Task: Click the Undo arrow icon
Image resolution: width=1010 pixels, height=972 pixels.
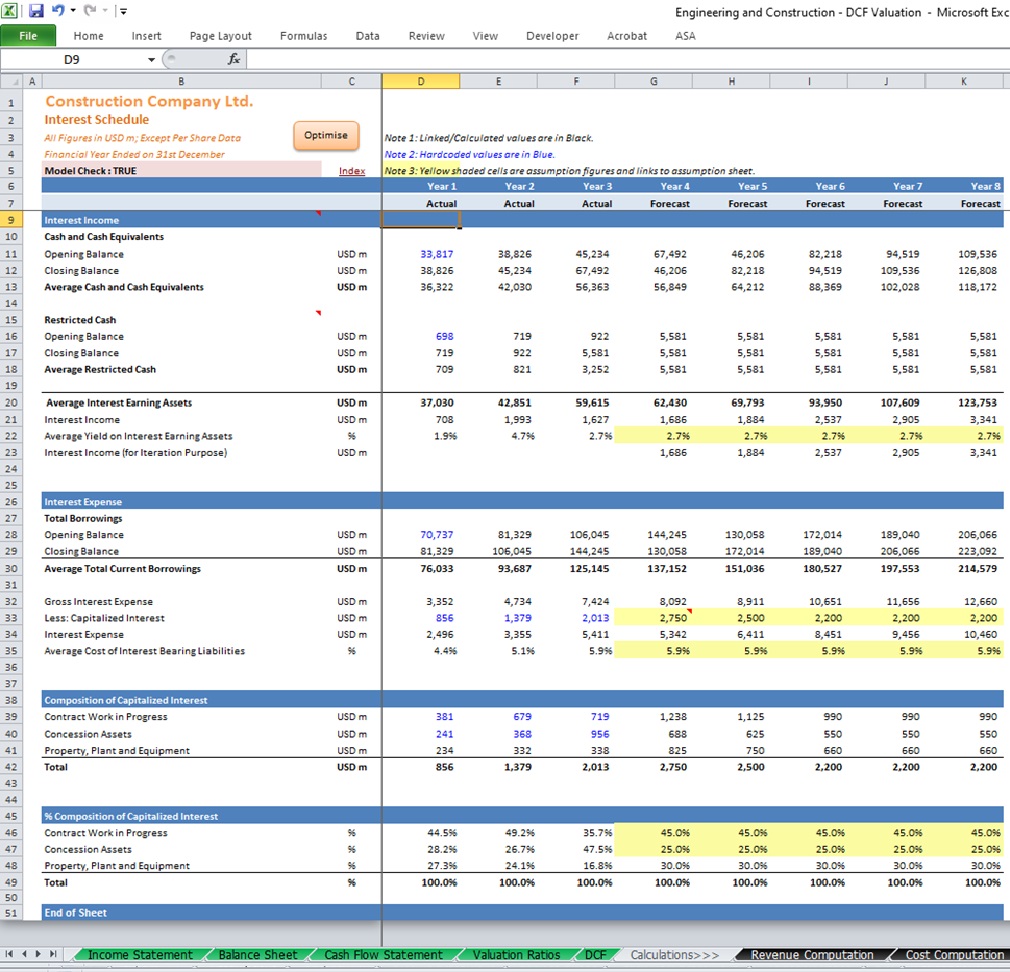Action: click(x=58, y=10)
